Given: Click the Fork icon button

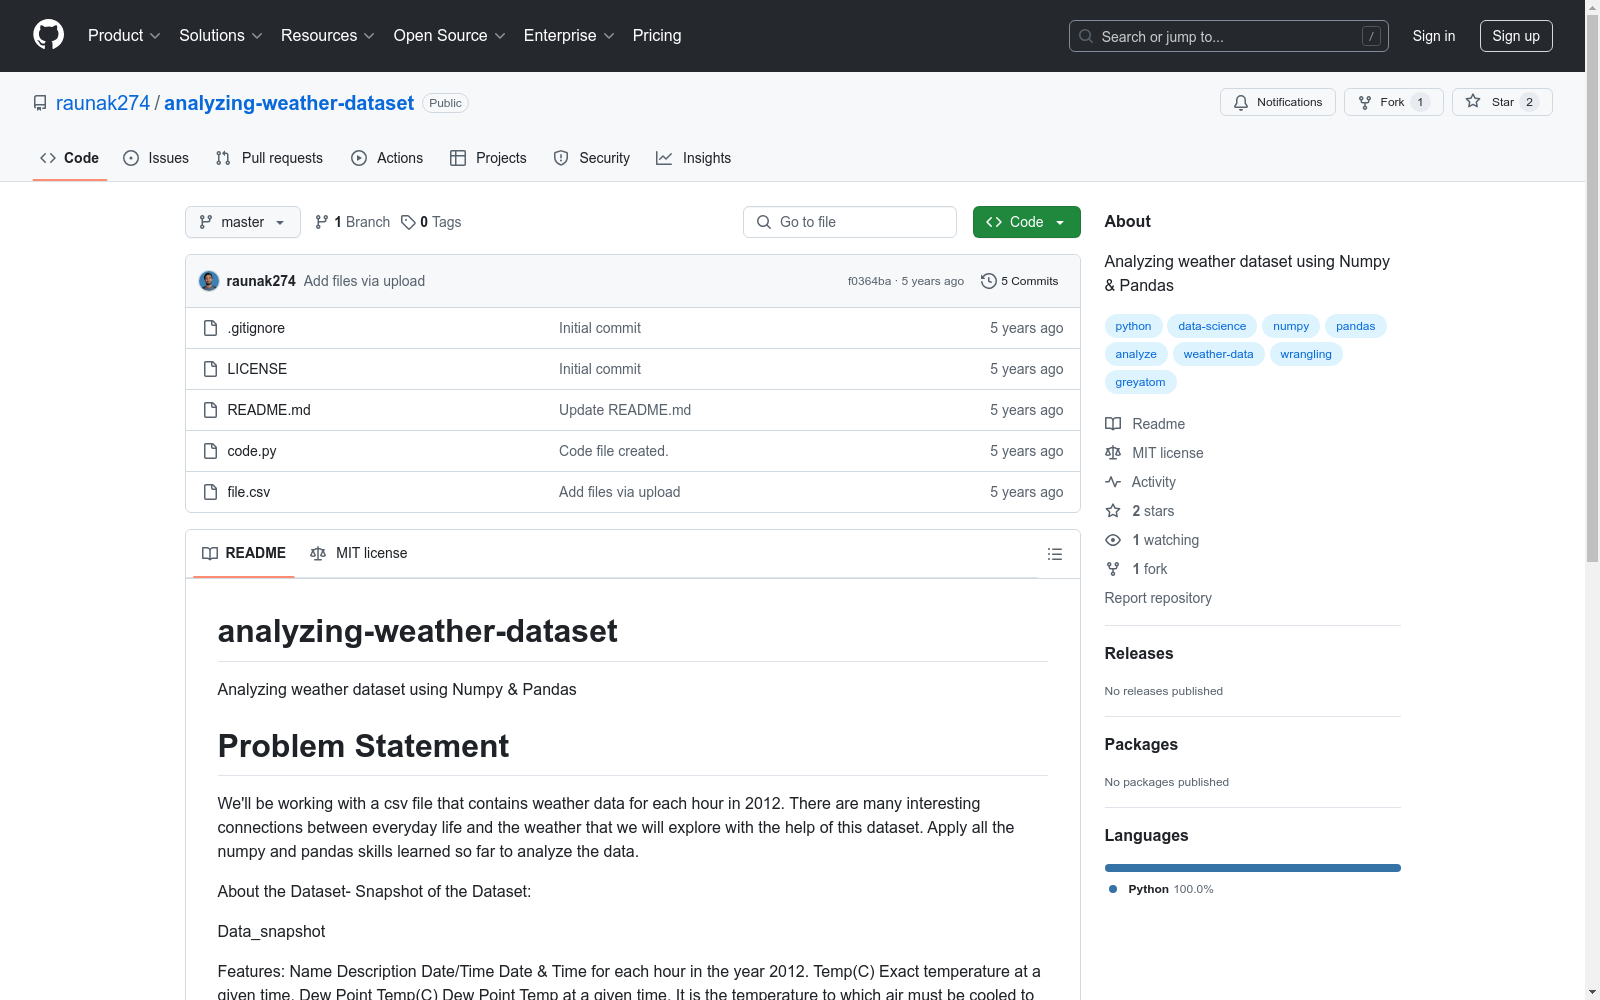Looking at the screenshot, I should 1365,102.
